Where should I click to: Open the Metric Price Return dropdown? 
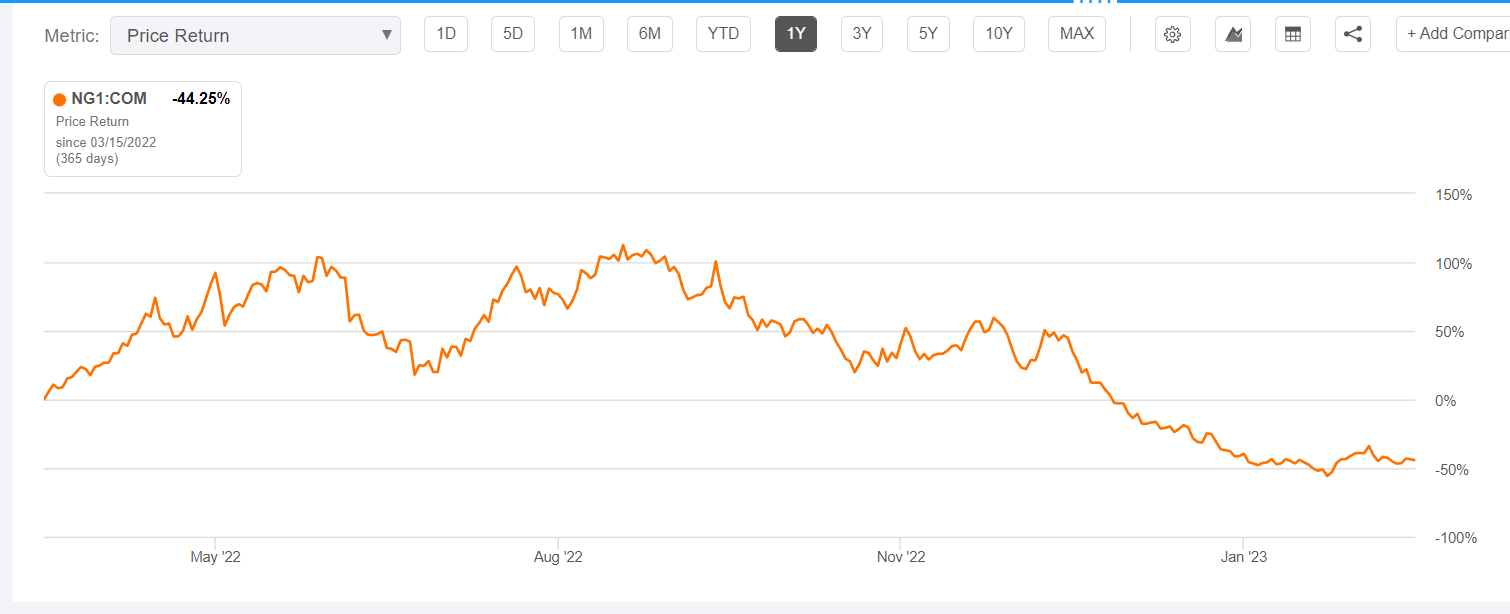click(x=255, y=35)
